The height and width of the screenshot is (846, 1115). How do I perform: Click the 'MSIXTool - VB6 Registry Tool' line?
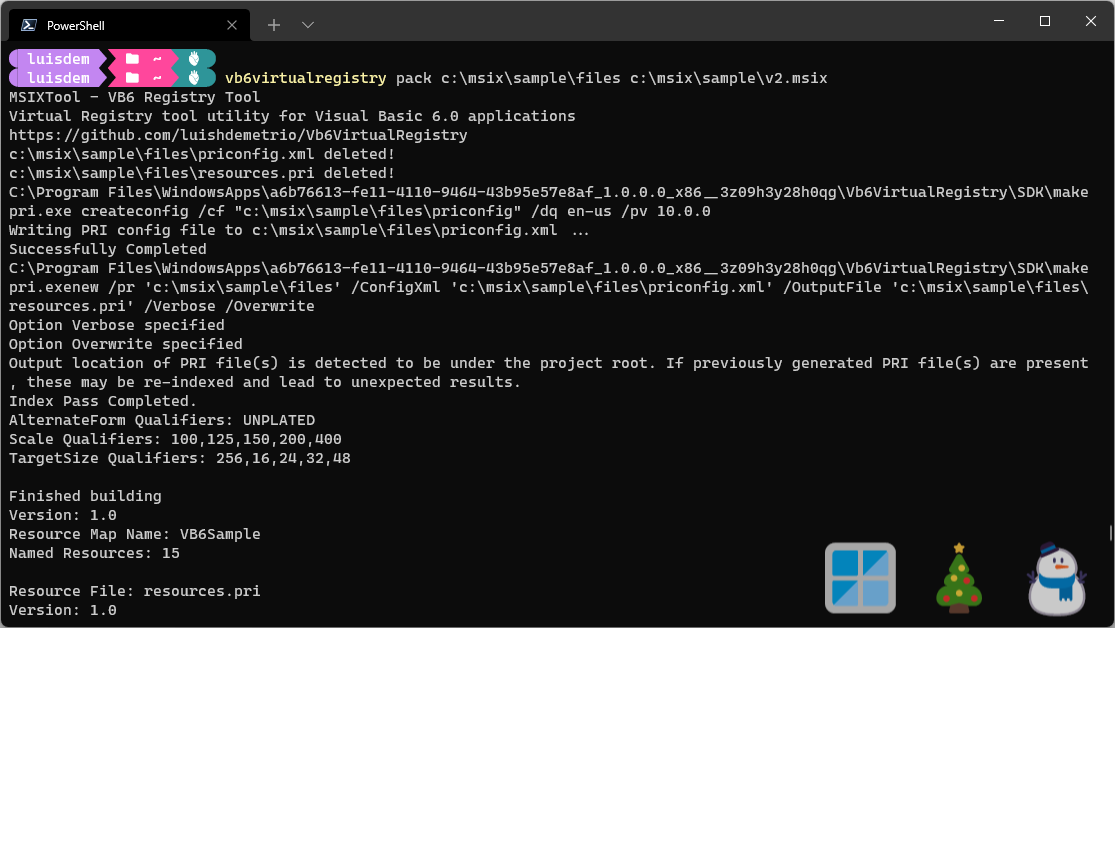point(134,97)
